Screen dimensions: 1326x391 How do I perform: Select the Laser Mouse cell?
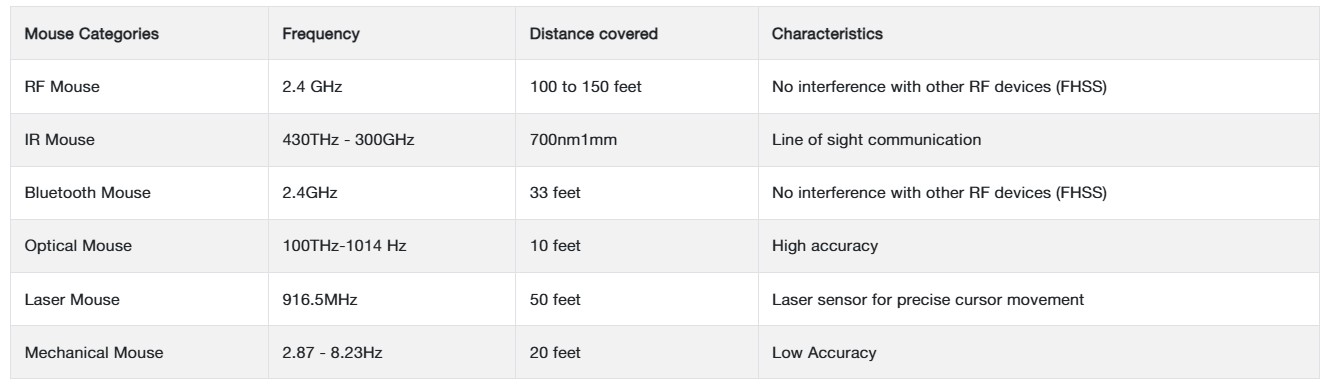coord(138,299)
